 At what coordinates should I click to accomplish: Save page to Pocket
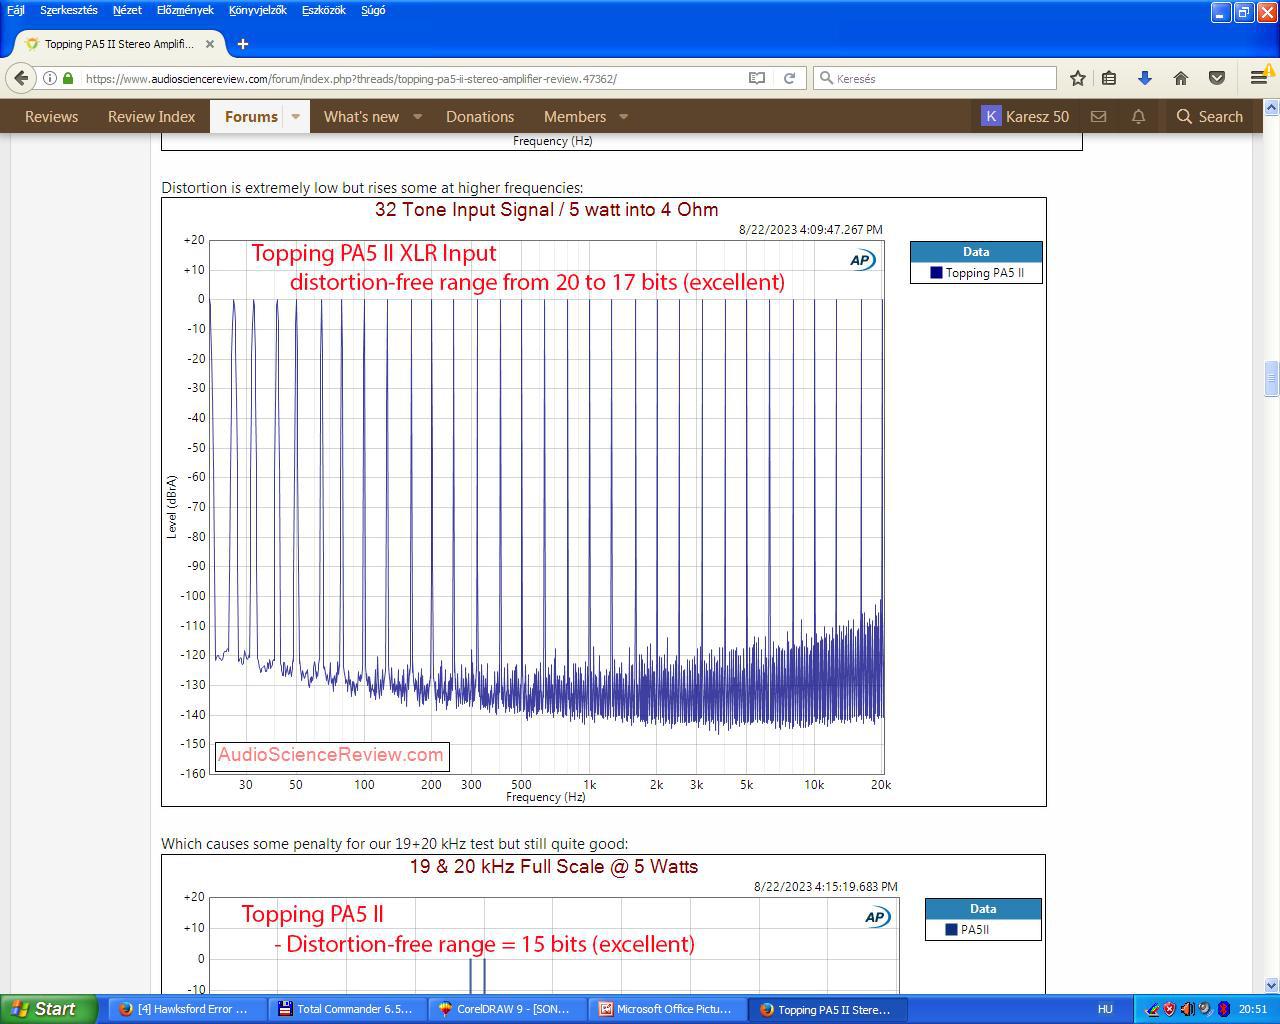pos(1217,78)
